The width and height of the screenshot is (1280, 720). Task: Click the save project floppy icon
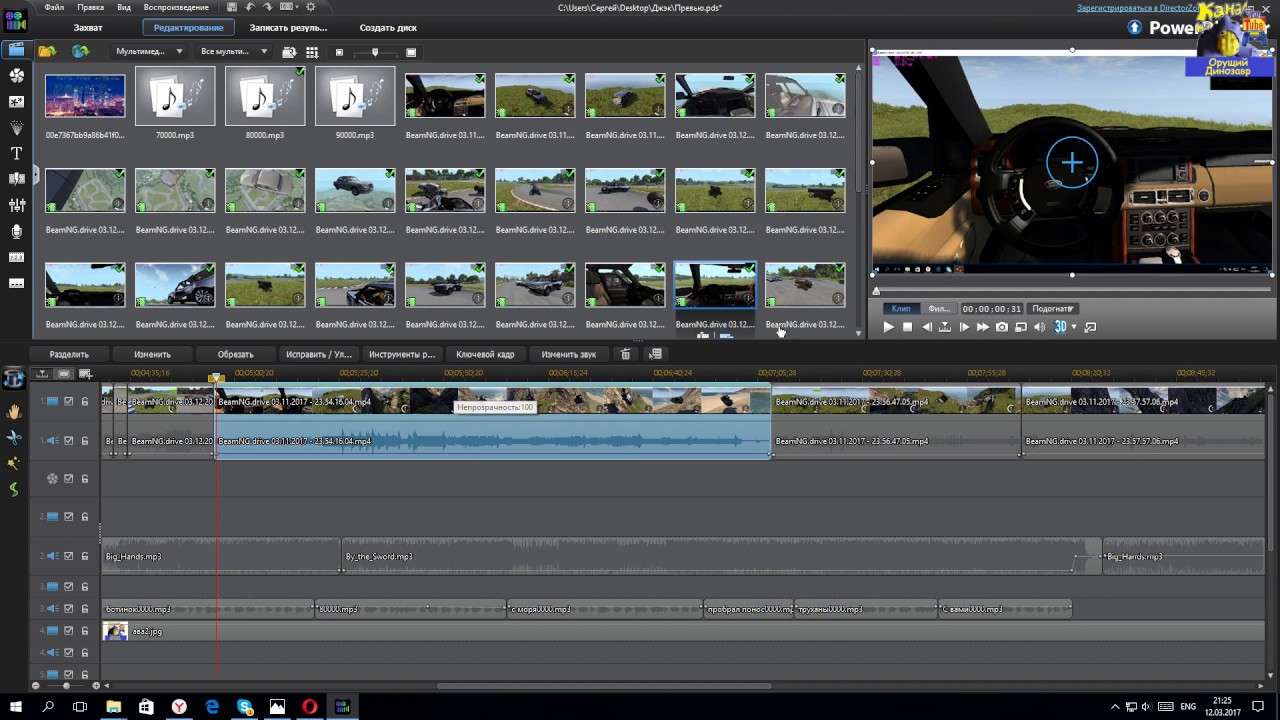231,7
